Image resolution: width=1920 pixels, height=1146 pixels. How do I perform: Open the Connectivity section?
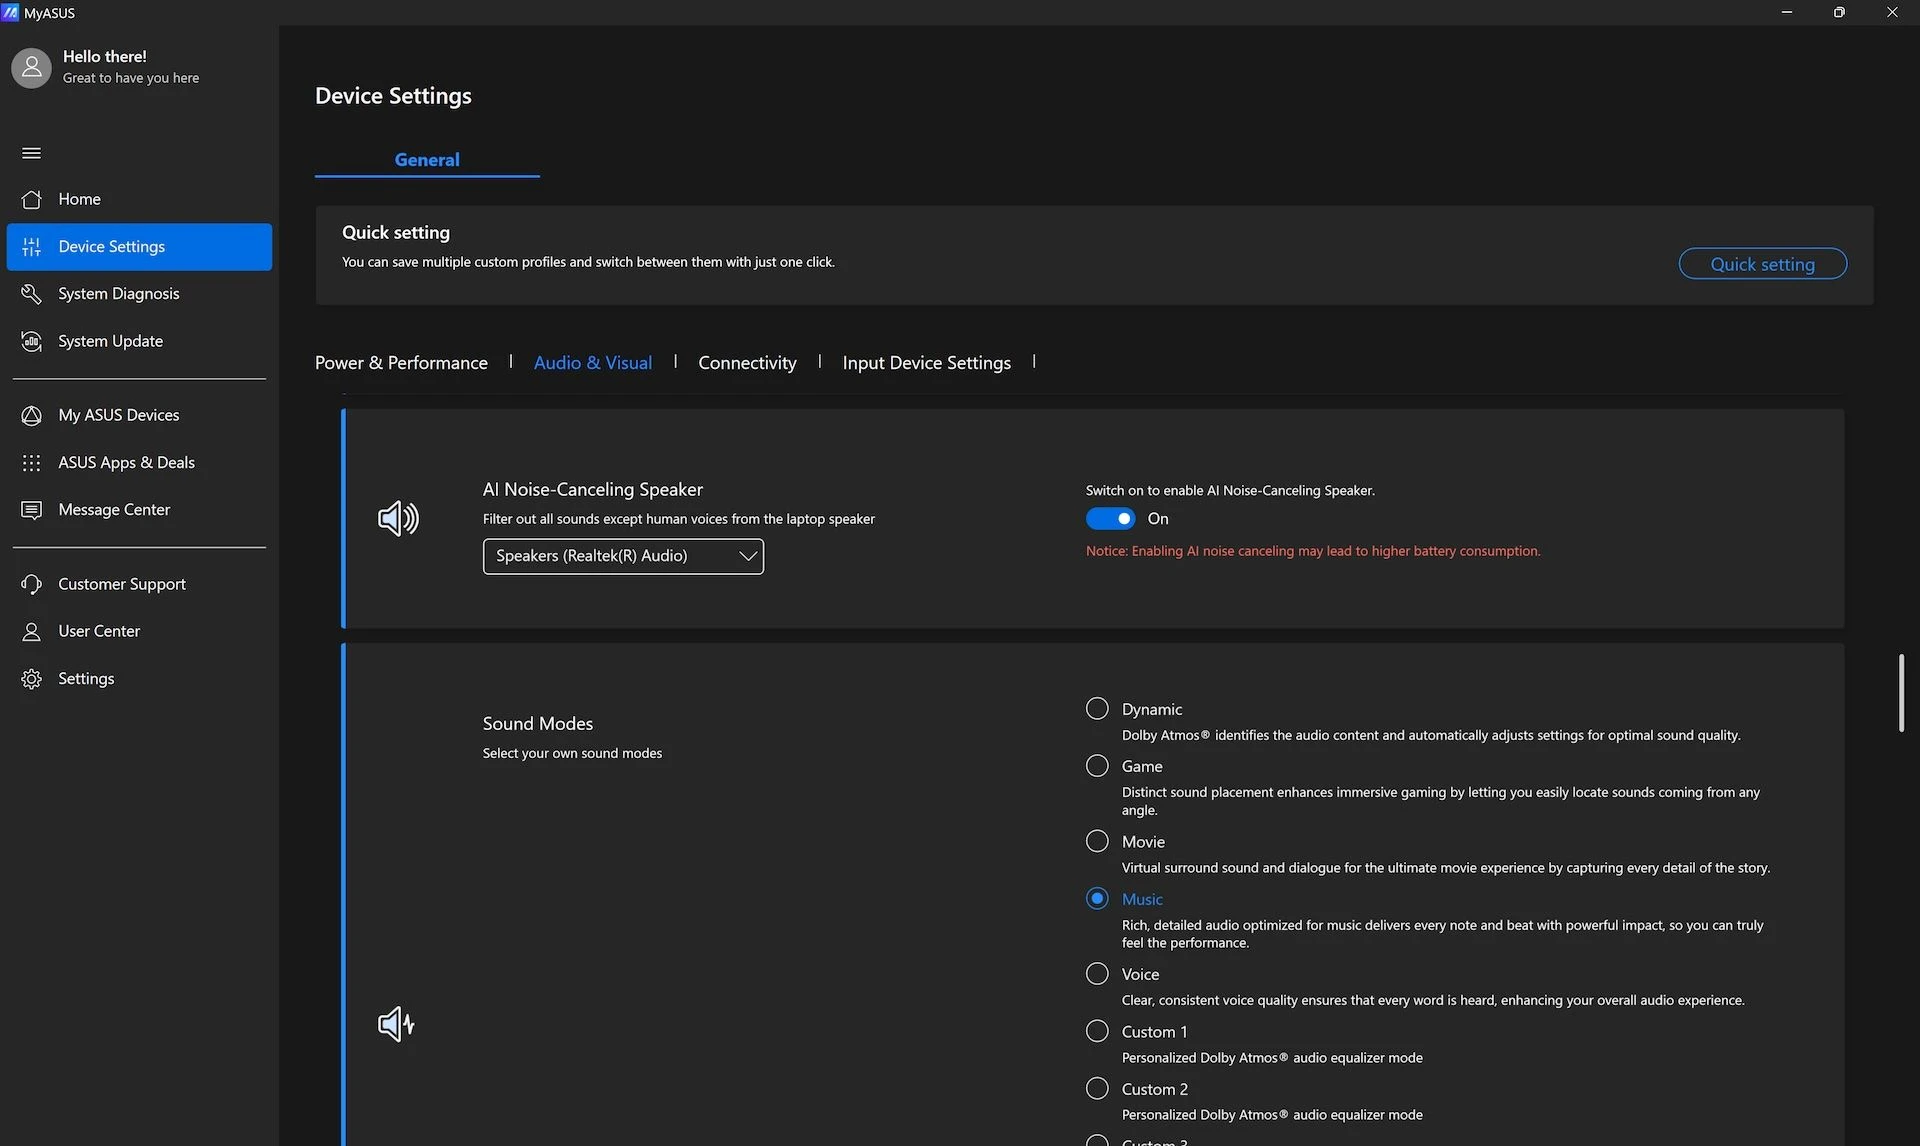(x=747, y=363)
